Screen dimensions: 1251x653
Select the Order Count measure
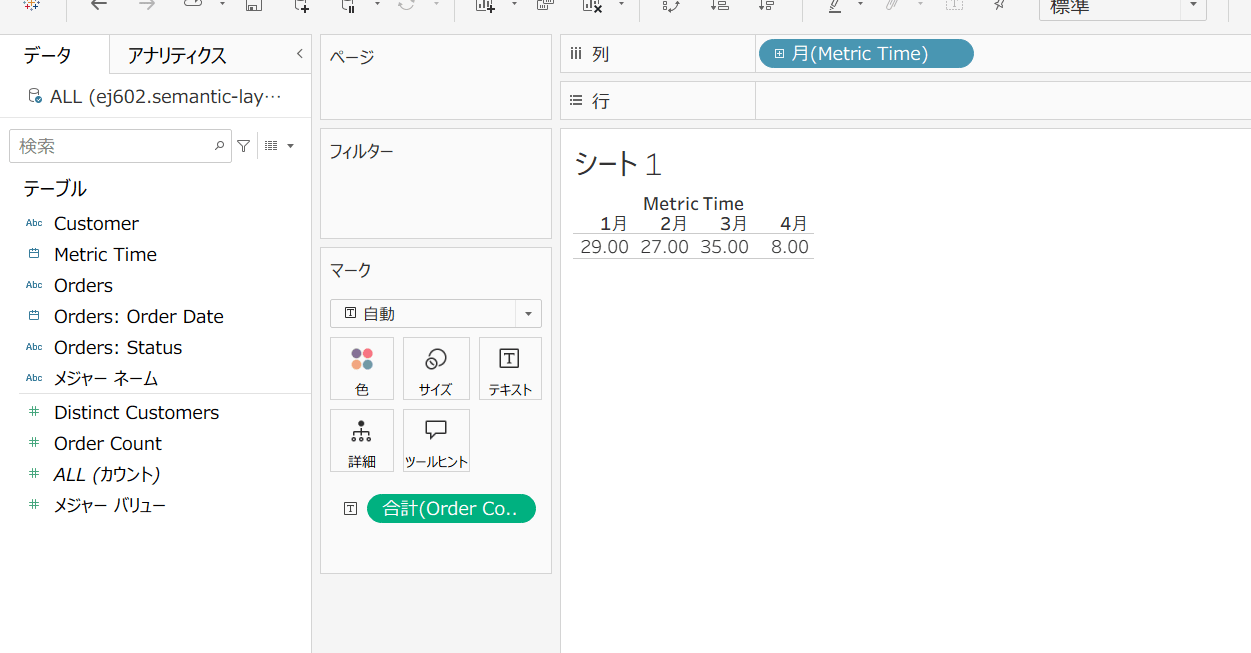click(108, 443)
